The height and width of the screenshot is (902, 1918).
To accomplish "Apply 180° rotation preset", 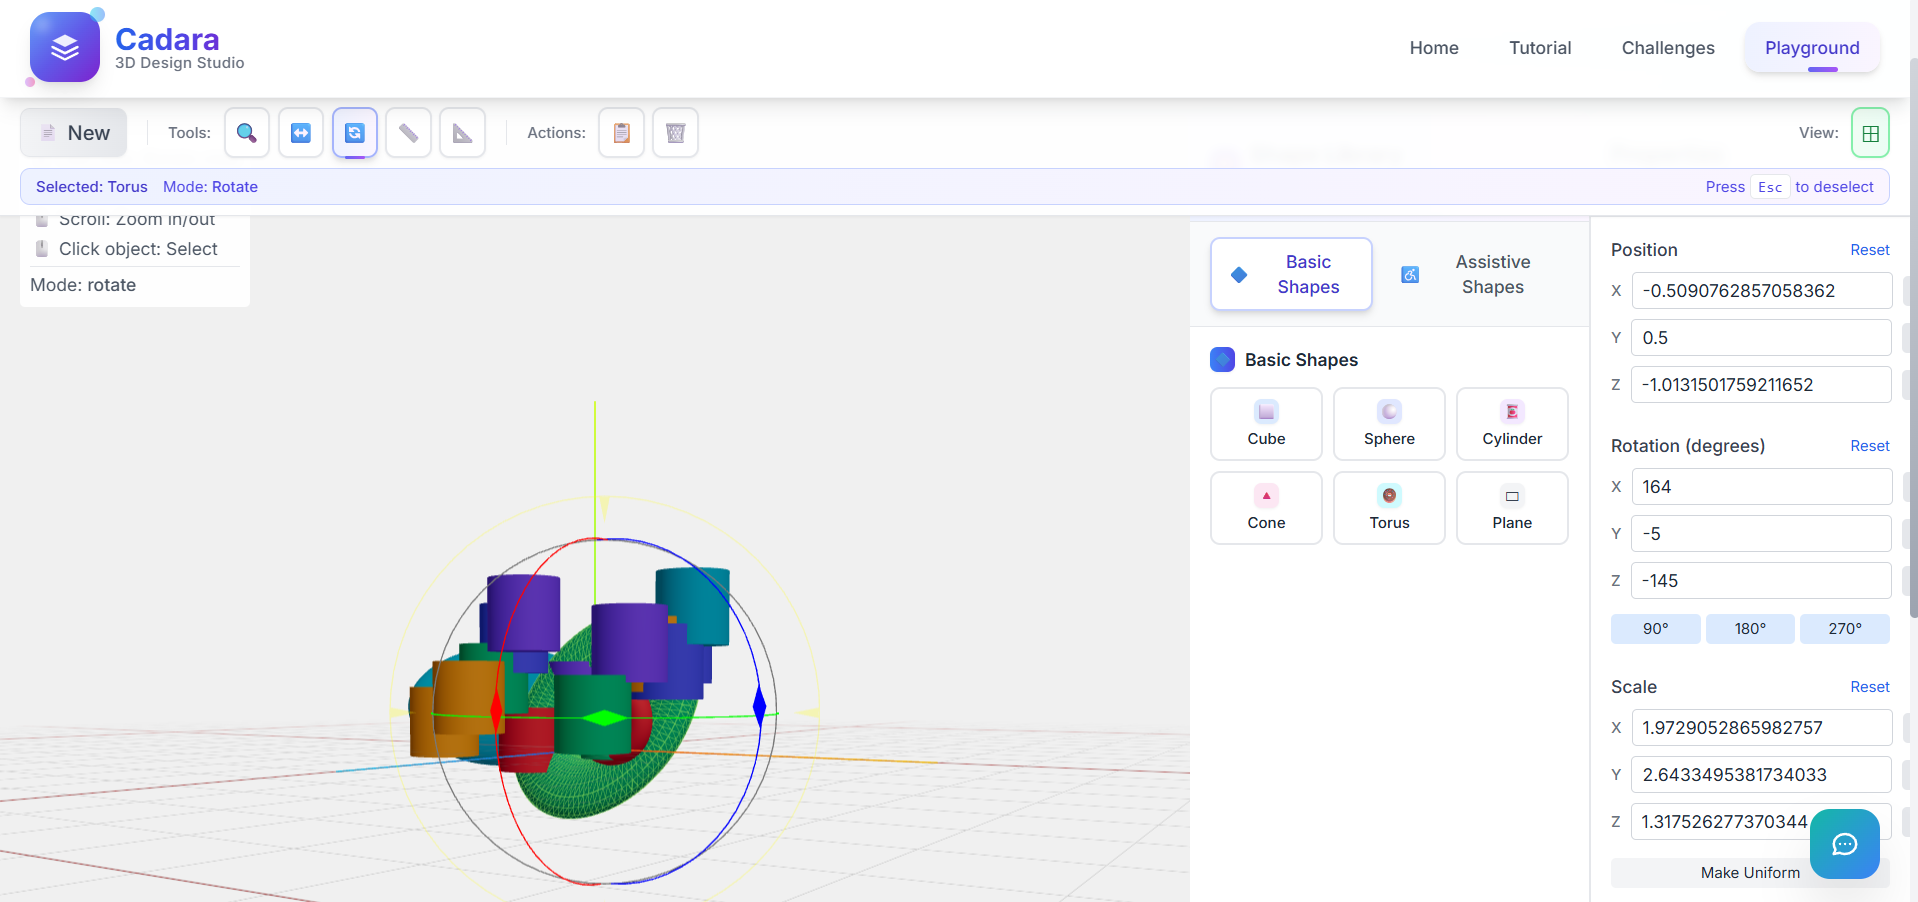I will pyautogui.click(x=1750, y=628).
